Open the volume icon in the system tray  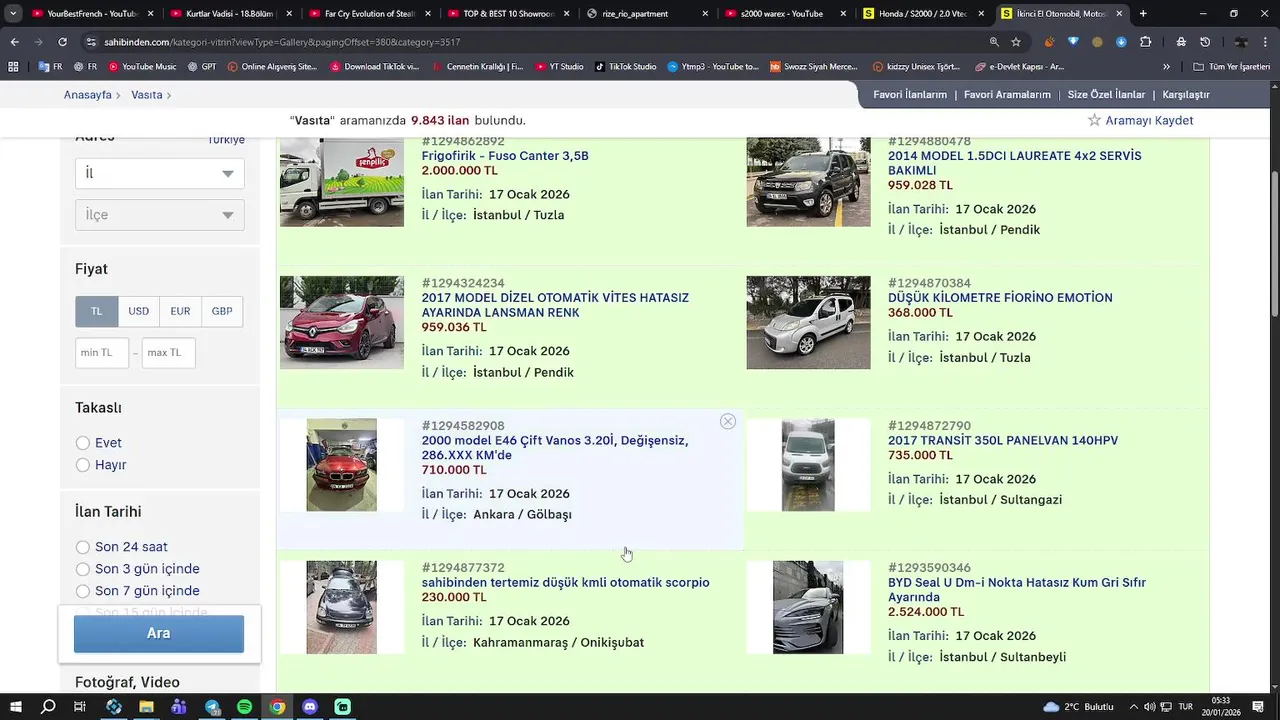click(x=1150, y=707)
